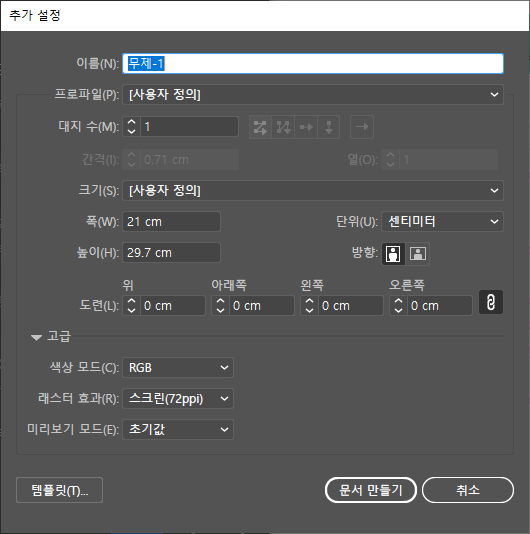Select the grid by row artboard arrangement icon
The width and height of the screenshot is (530, 534).
tap(260, 127)
